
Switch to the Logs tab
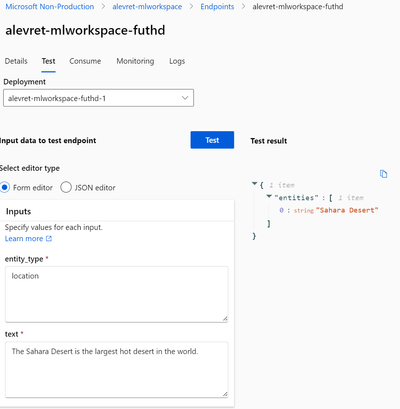point(177,61)
